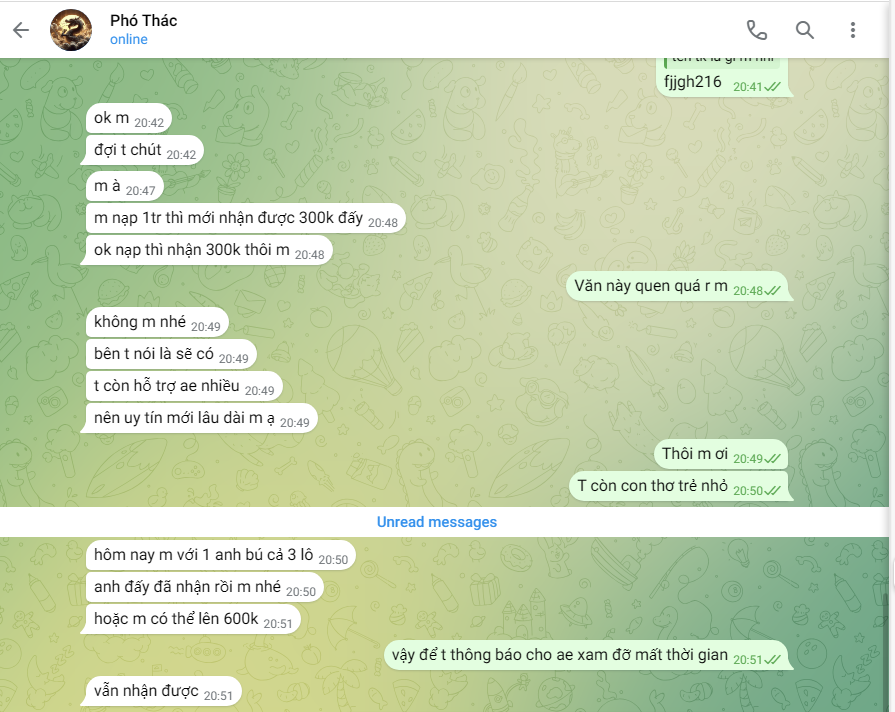Click the "ok m" message bubble
Viewport: 895px width, 712px height.
tap(129, 118)
